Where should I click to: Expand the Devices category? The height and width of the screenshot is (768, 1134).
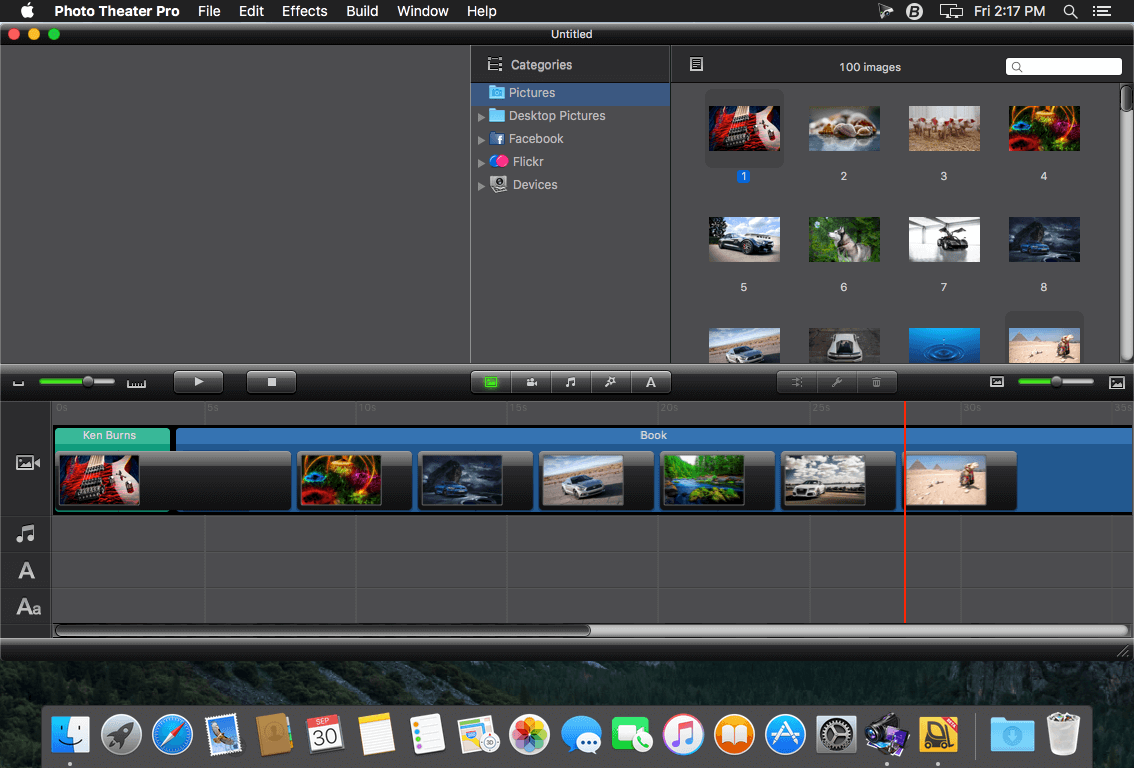[x=481, y=186]
